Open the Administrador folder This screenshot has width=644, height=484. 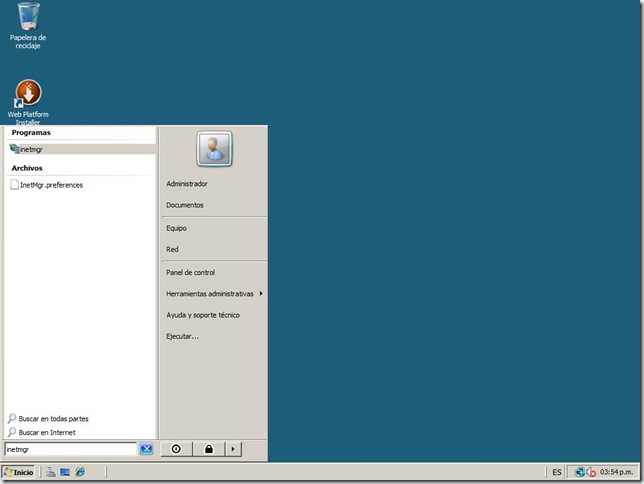[x=187, y=184]
